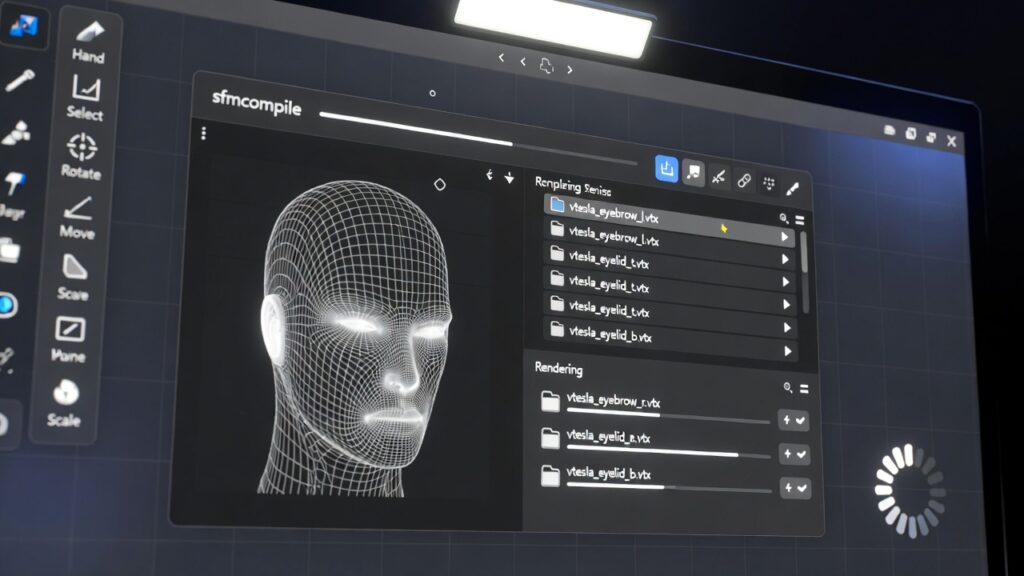Viewport: 1024px width, 576px height.
Task: Open three-dot menu below sfmcompile title
Action: click(x=204, y=133)
